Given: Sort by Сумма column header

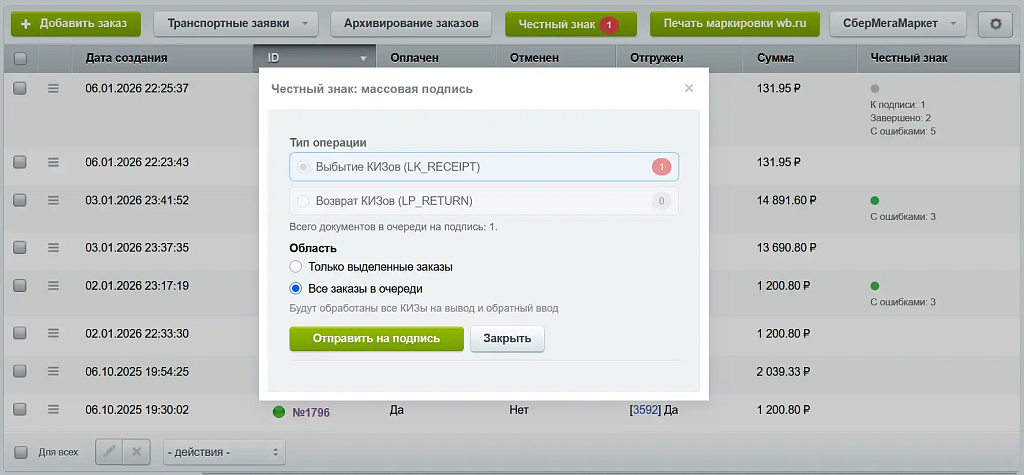Looking at the screenshot, I should pyautogui.click(x=775, y=57).
